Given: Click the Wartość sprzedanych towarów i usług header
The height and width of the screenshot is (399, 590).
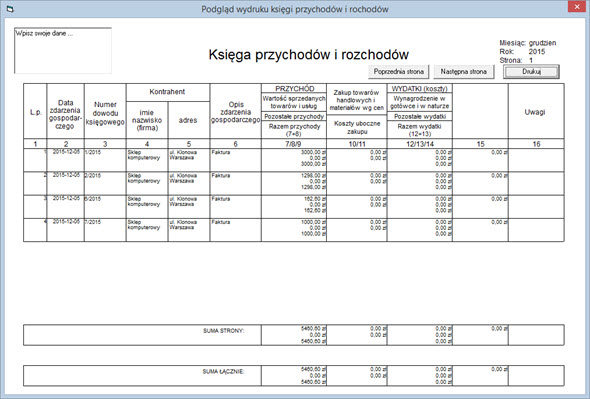Looking at the screenshot, I should click(x=294, y=102).
